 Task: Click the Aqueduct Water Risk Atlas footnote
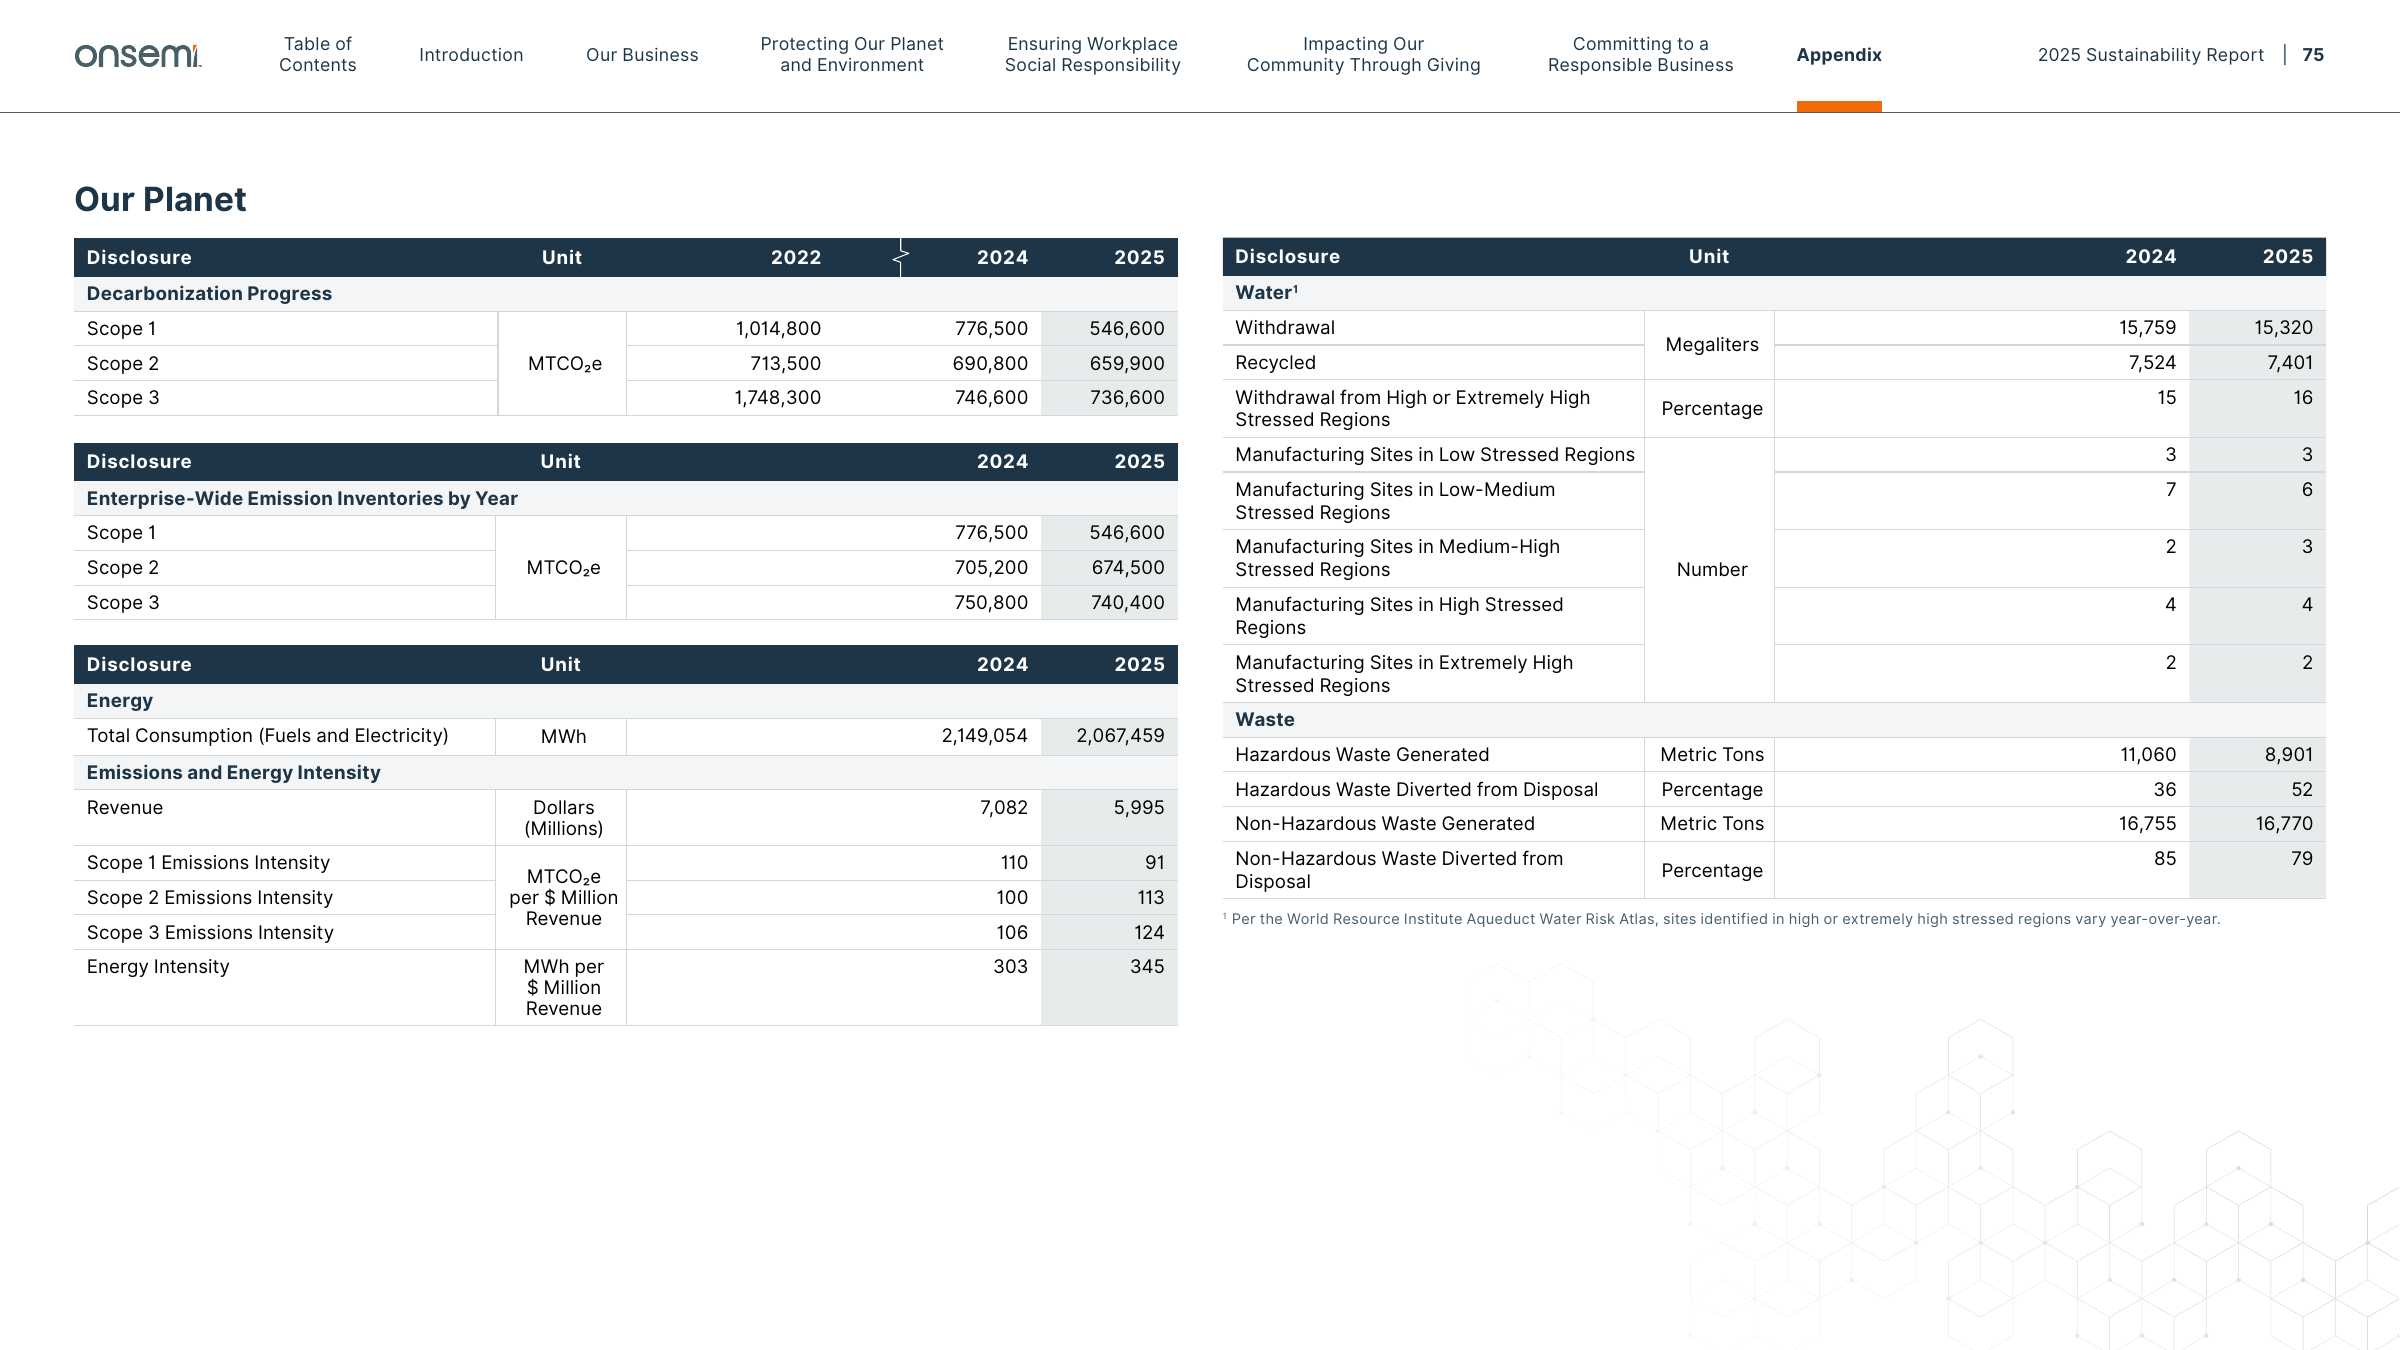tap(1721, 919)
